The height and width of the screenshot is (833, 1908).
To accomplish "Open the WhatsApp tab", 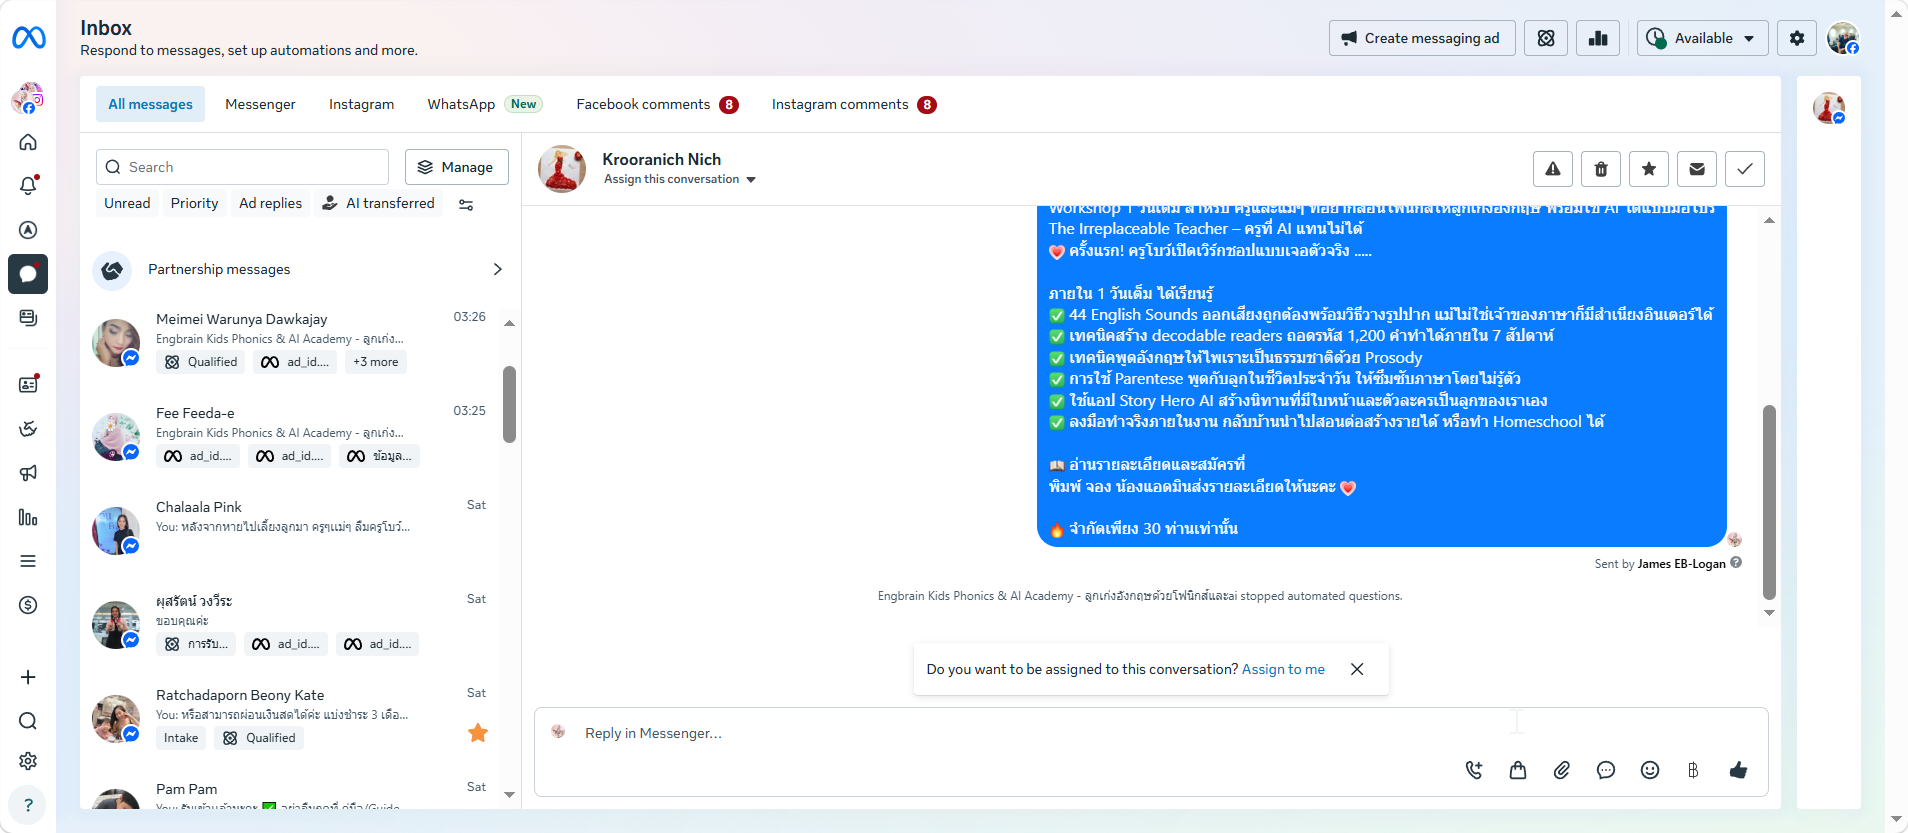I will point(484,104).
